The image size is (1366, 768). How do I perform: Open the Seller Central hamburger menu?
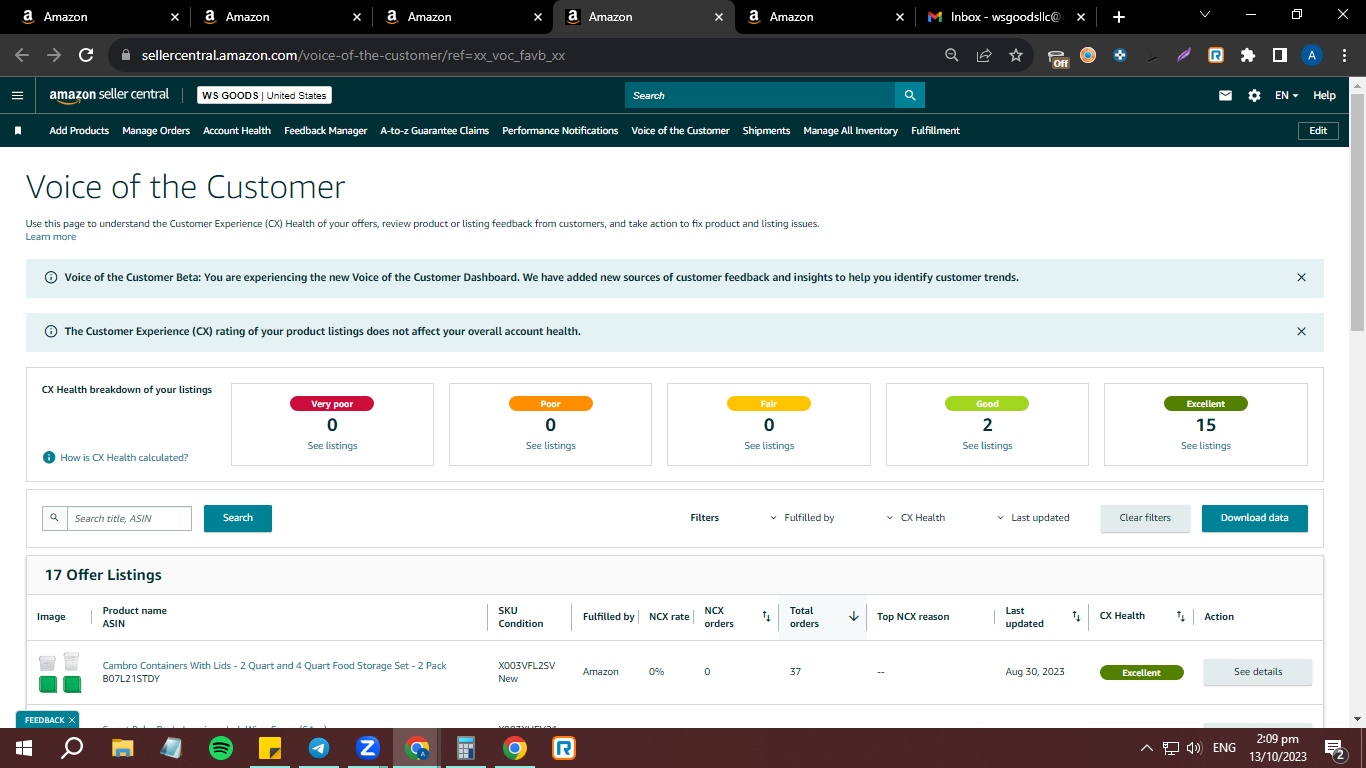pyautogui.click(x=17, y=95)
